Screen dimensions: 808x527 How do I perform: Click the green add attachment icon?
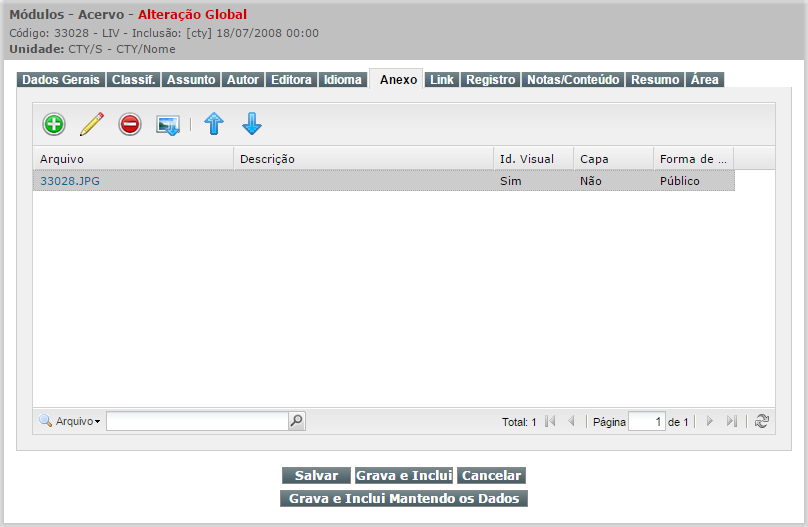(54, 124)
